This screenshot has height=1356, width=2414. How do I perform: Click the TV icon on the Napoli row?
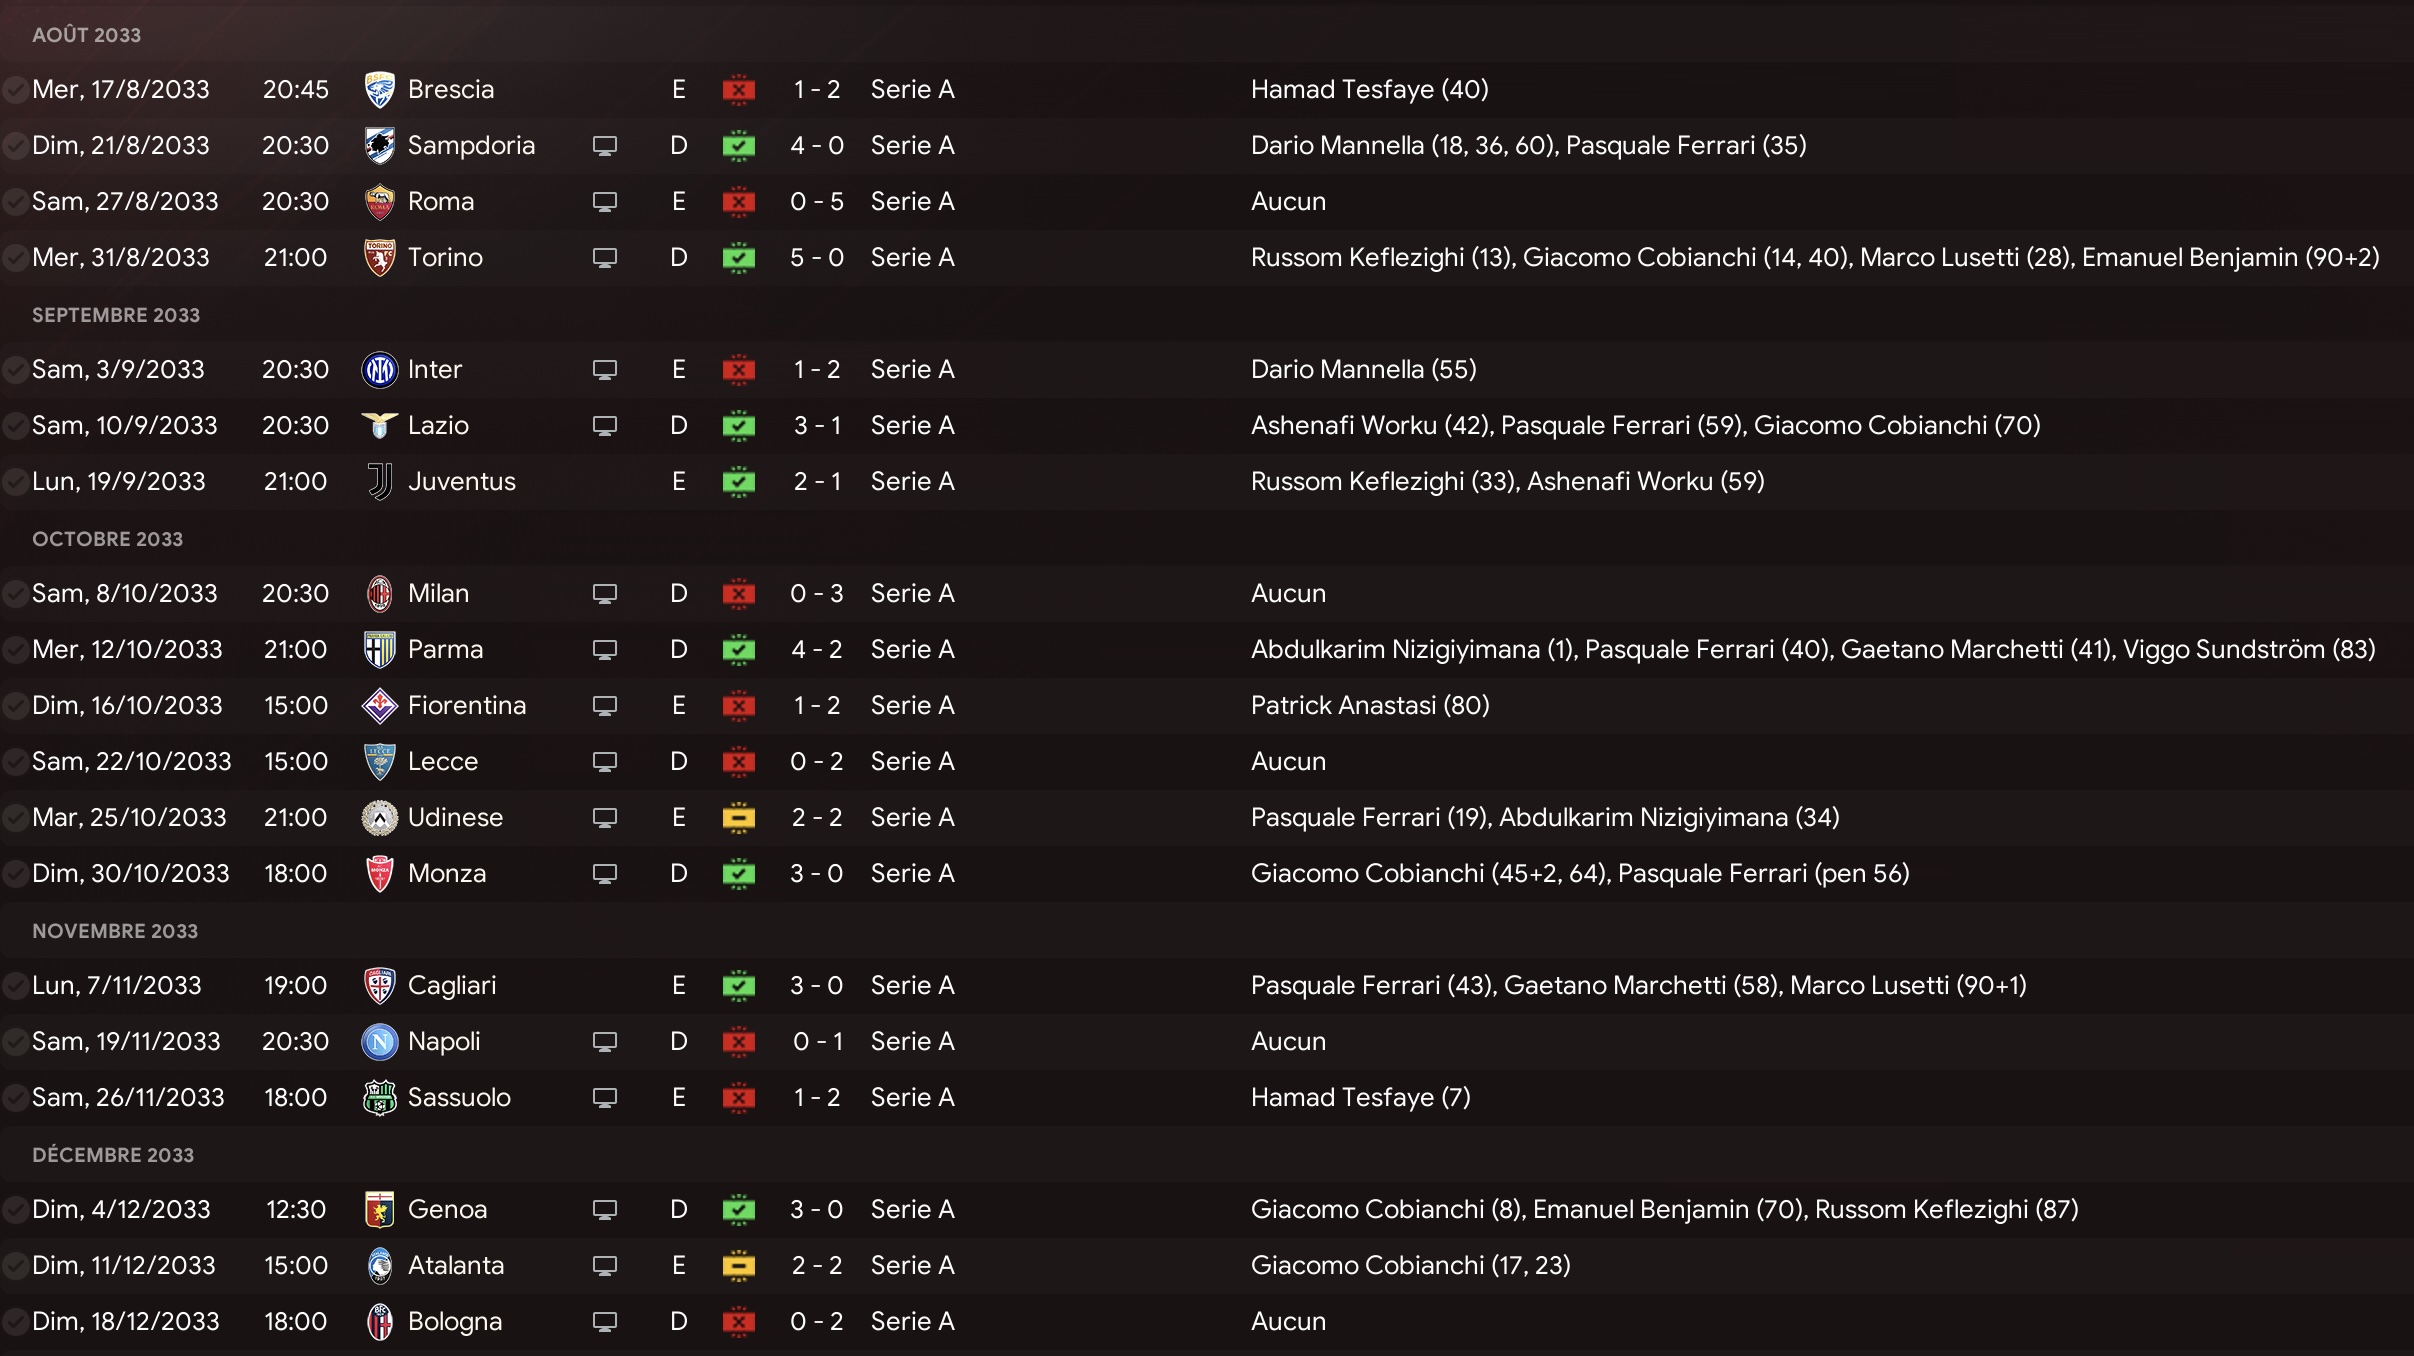(604, 1042)
